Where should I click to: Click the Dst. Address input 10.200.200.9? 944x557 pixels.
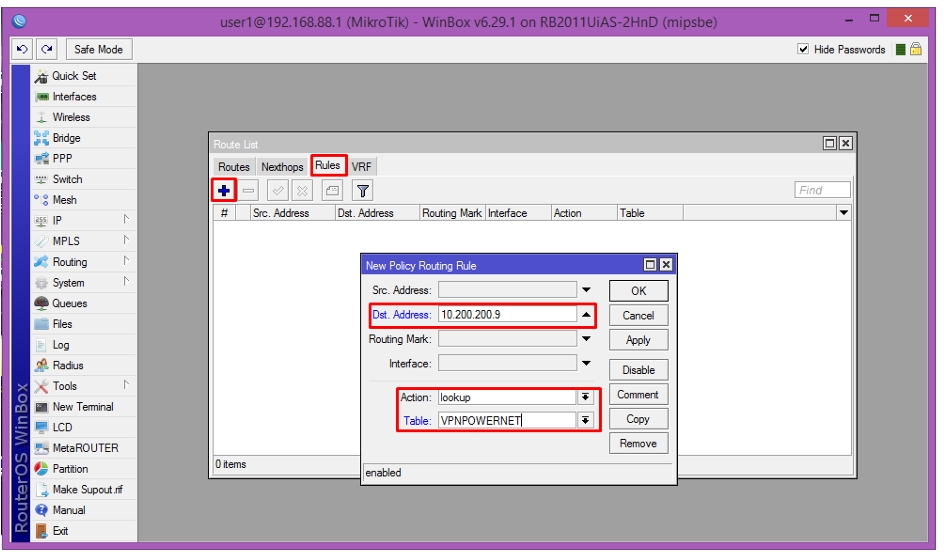(507, 314)
